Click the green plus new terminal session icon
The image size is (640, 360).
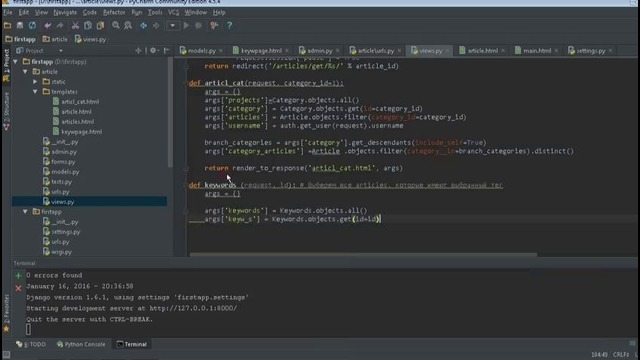(x=18, y=276)
